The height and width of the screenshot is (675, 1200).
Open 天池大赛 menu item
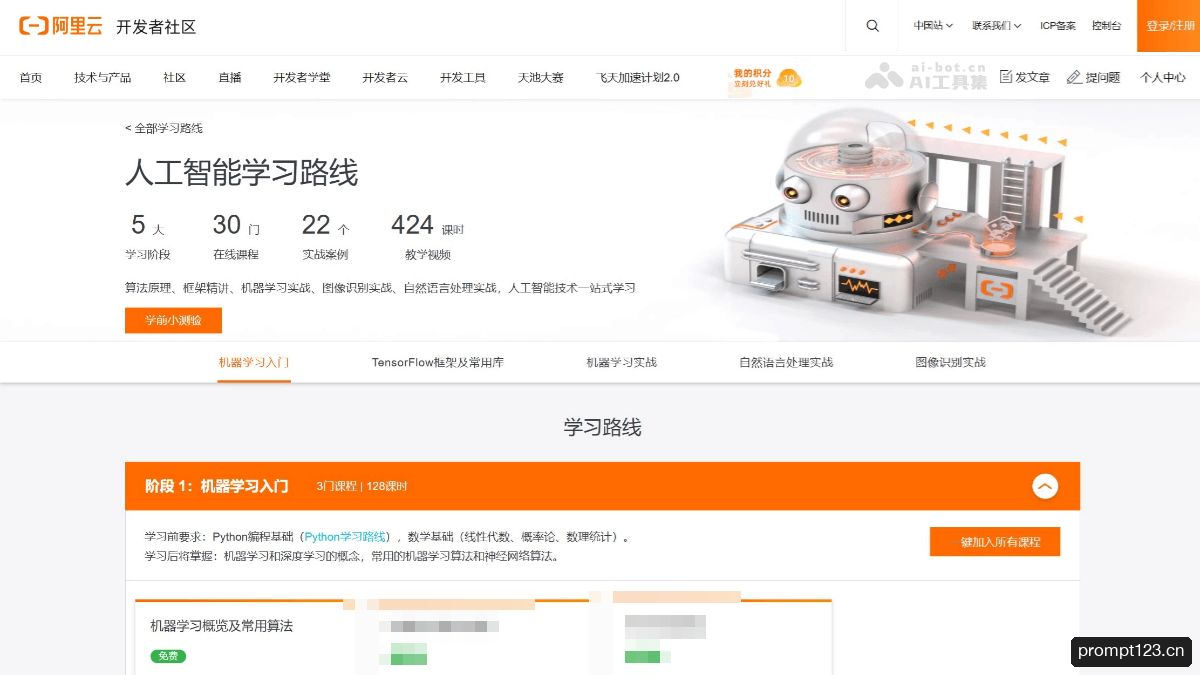pyautogui.click(x=541, y=77)
